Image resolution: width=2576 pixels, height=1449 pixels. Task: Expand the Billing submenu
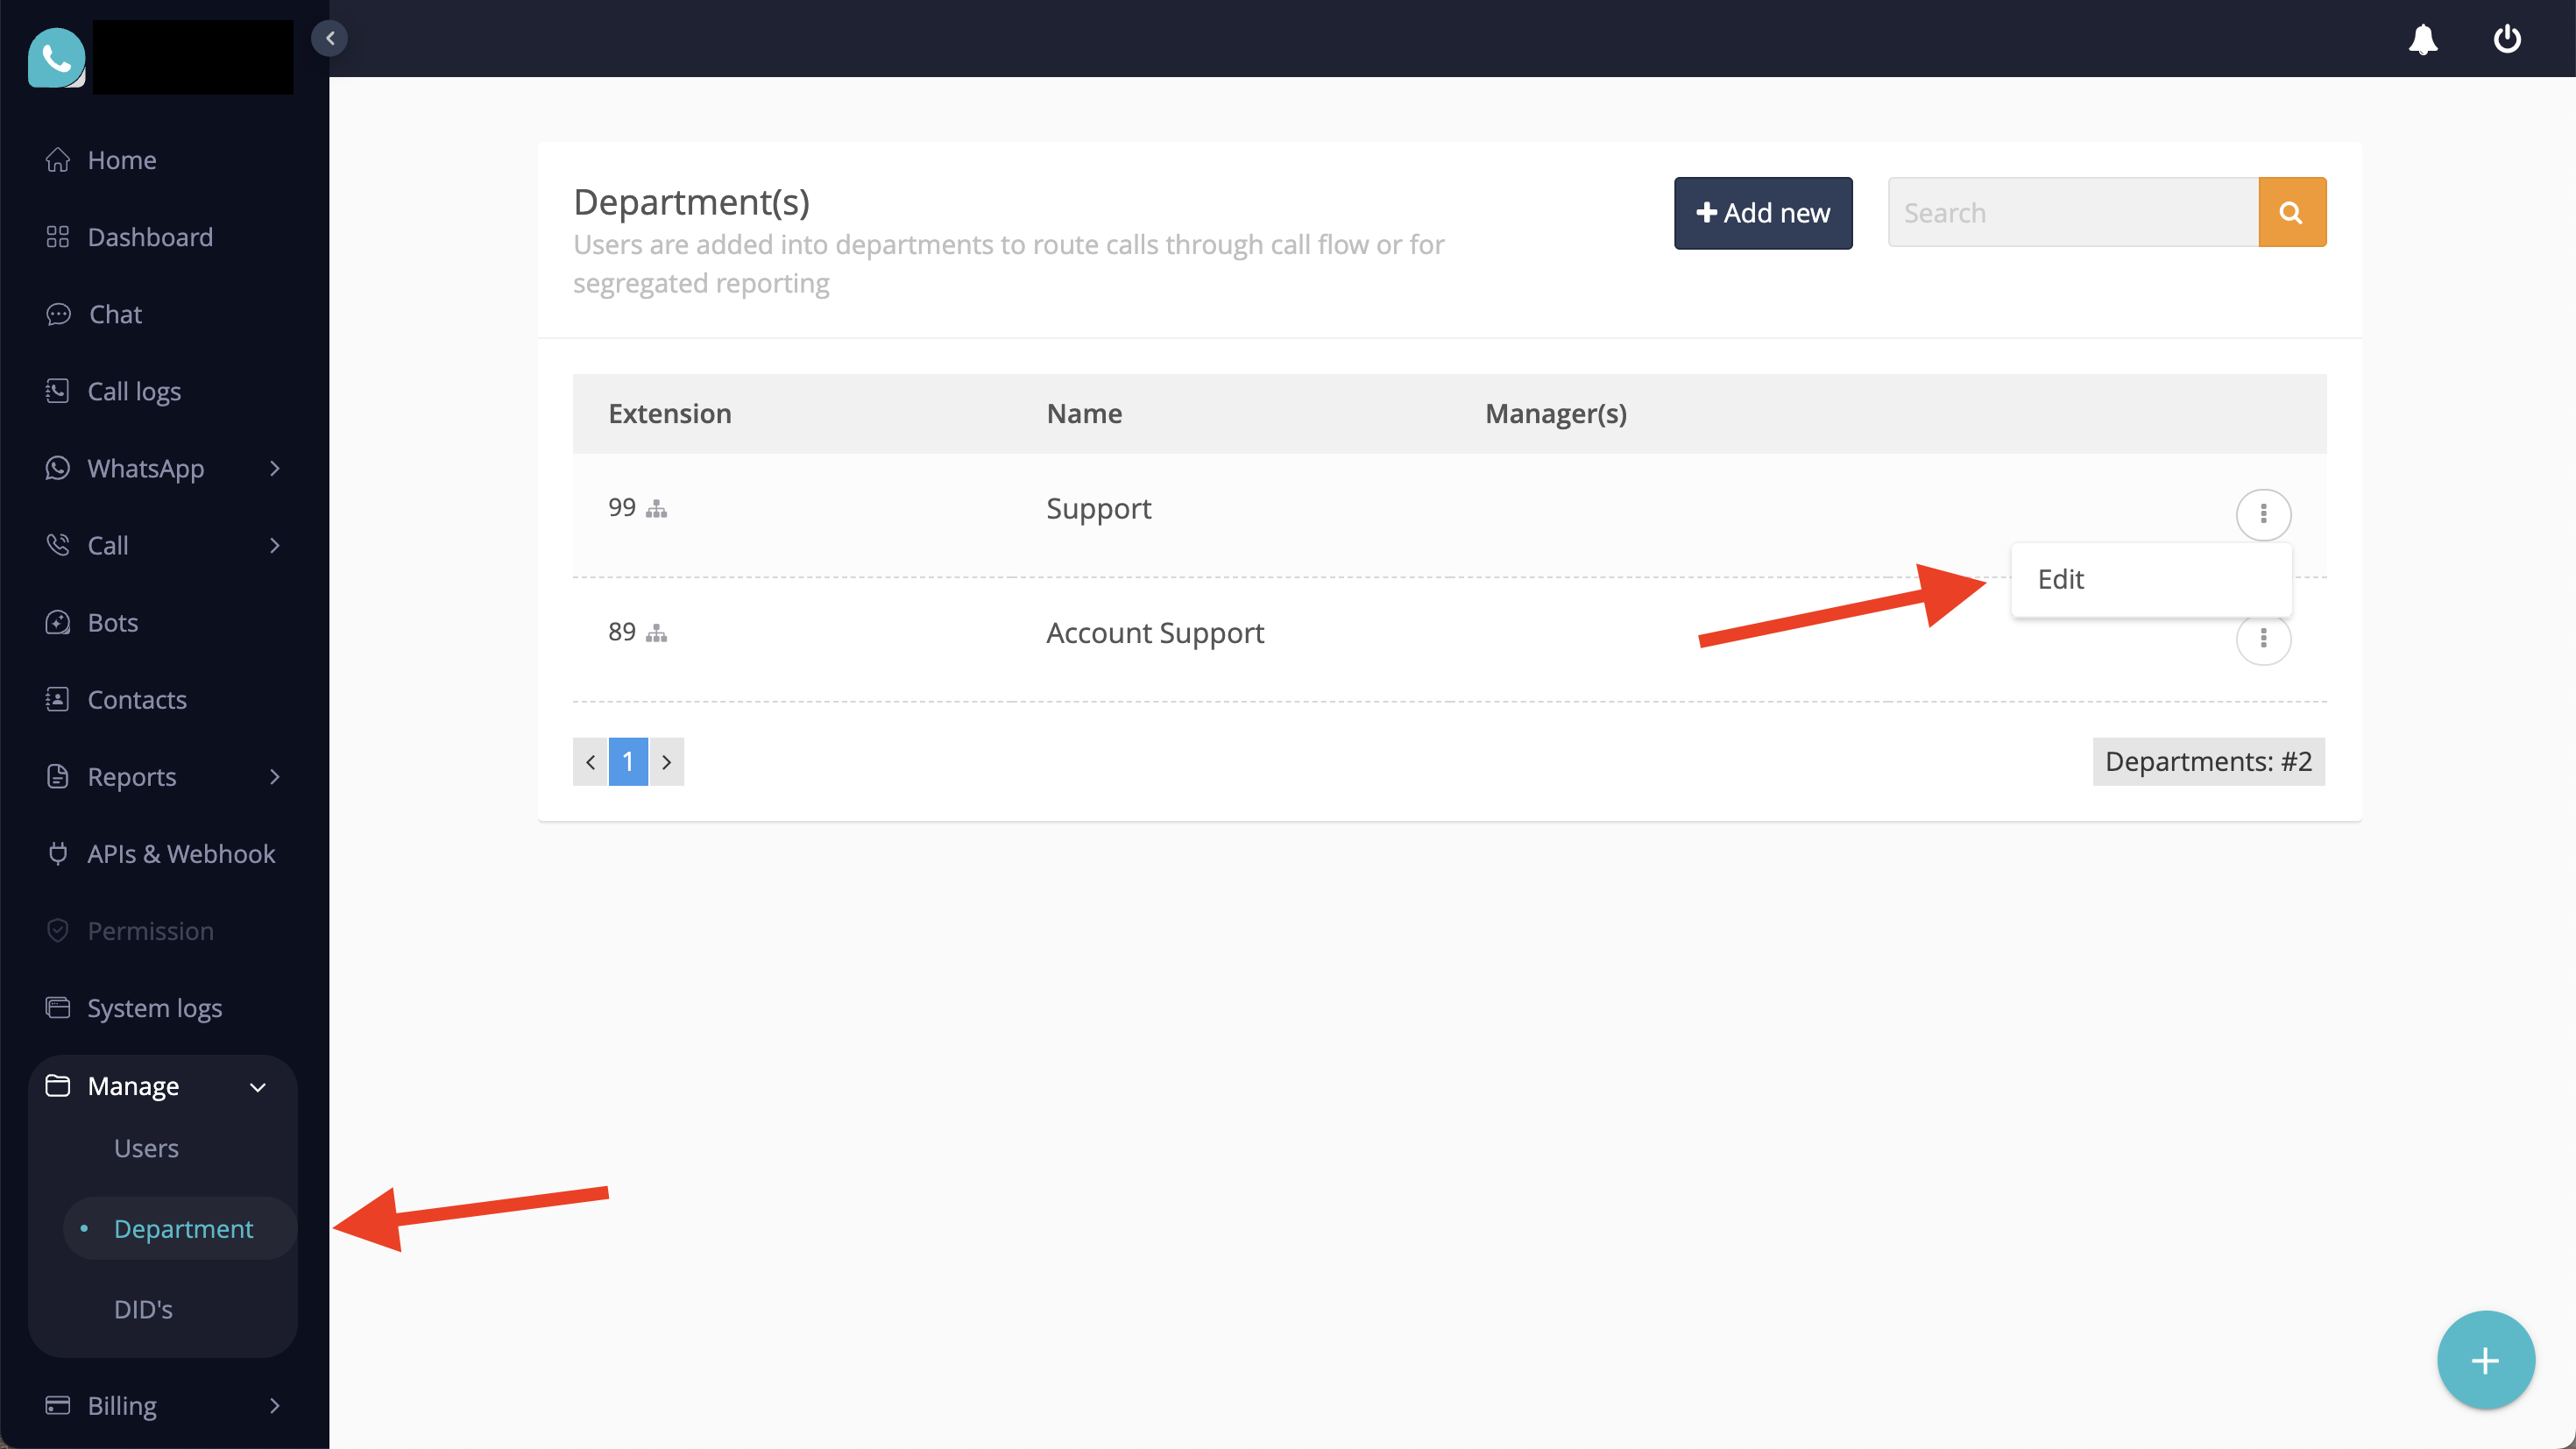coord(274,1406)
